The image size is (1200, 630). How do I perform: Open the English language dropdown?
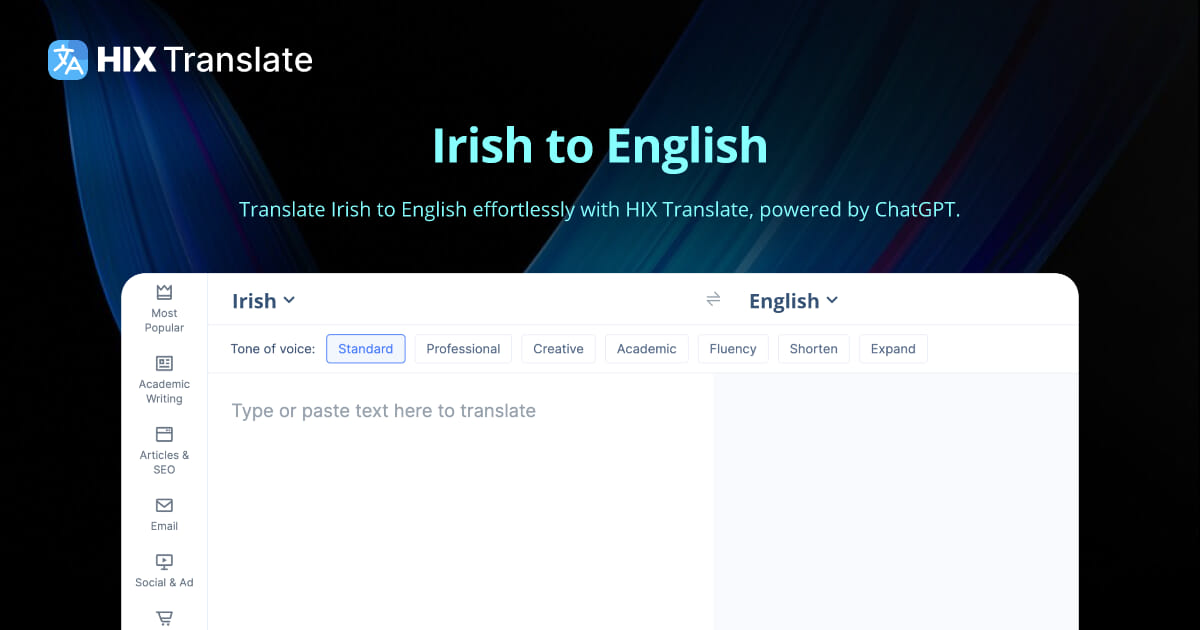tap(793, 300)
